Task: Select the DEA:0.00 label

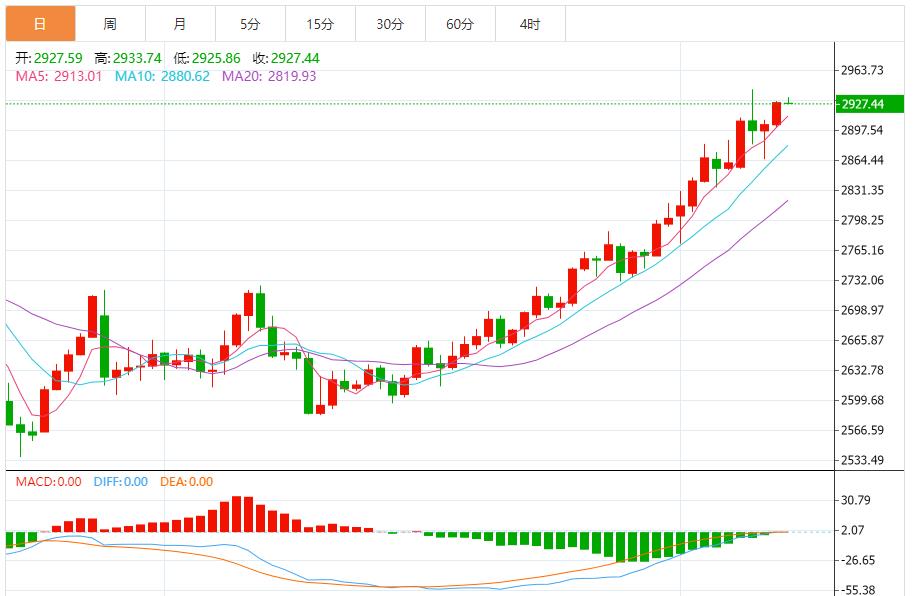Action: (185, 482)
